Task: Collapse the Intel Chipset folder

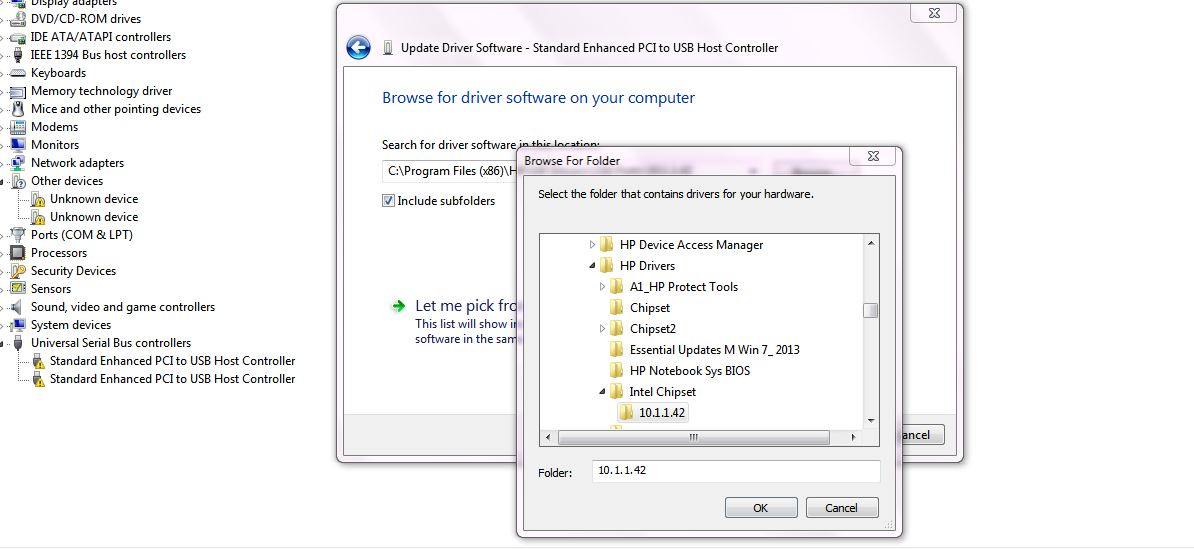Action: point(602,392)
